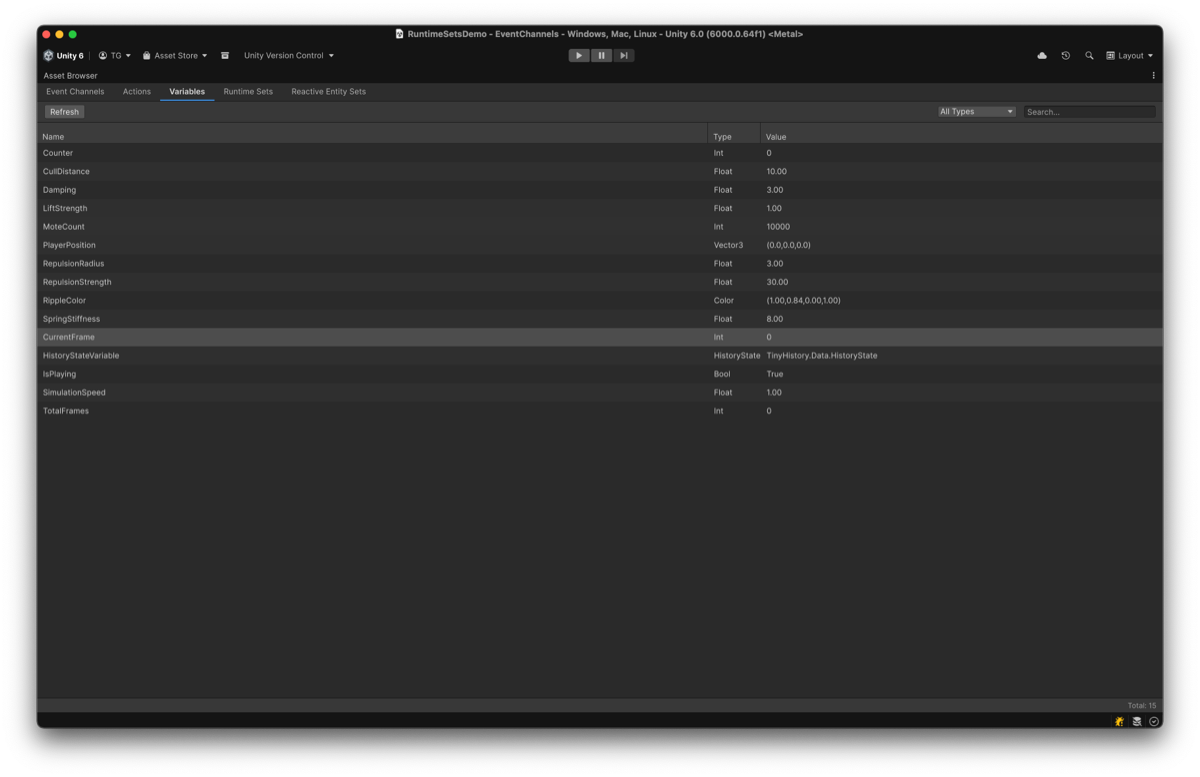This screenshot has height=777, width=1200.
Task: Switch to the Runtime Sets tab
Action: tap(248, 90)
